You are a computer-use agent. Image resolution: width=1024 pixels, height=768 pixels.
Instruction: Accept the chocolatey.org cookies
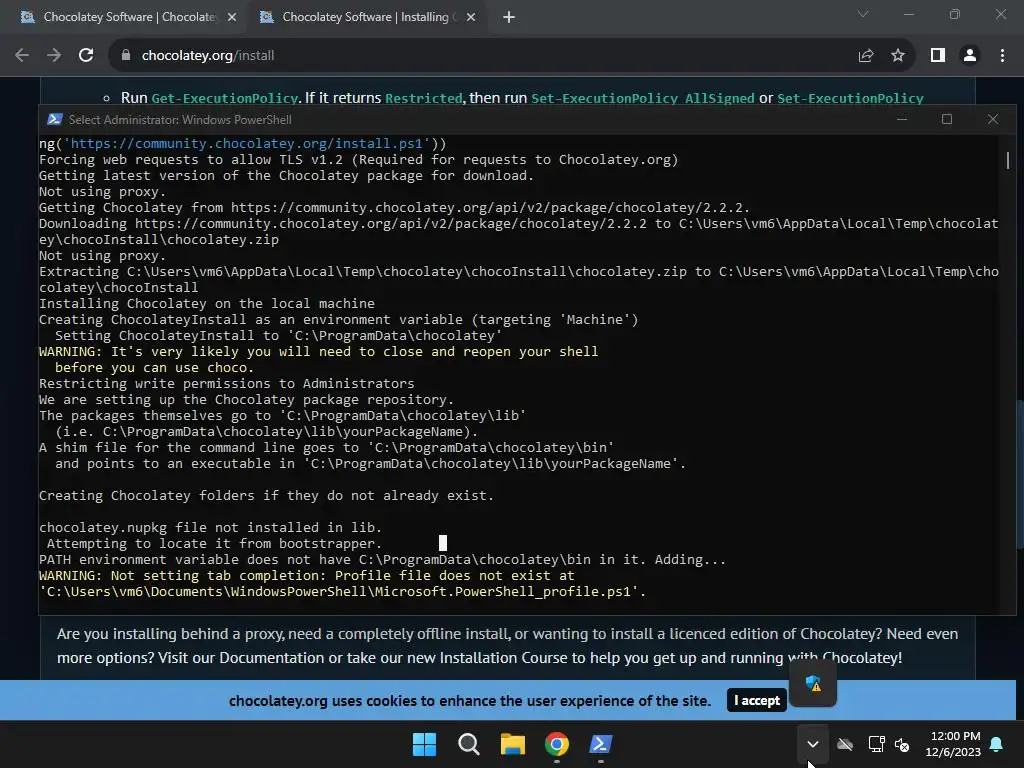(756, 700)
